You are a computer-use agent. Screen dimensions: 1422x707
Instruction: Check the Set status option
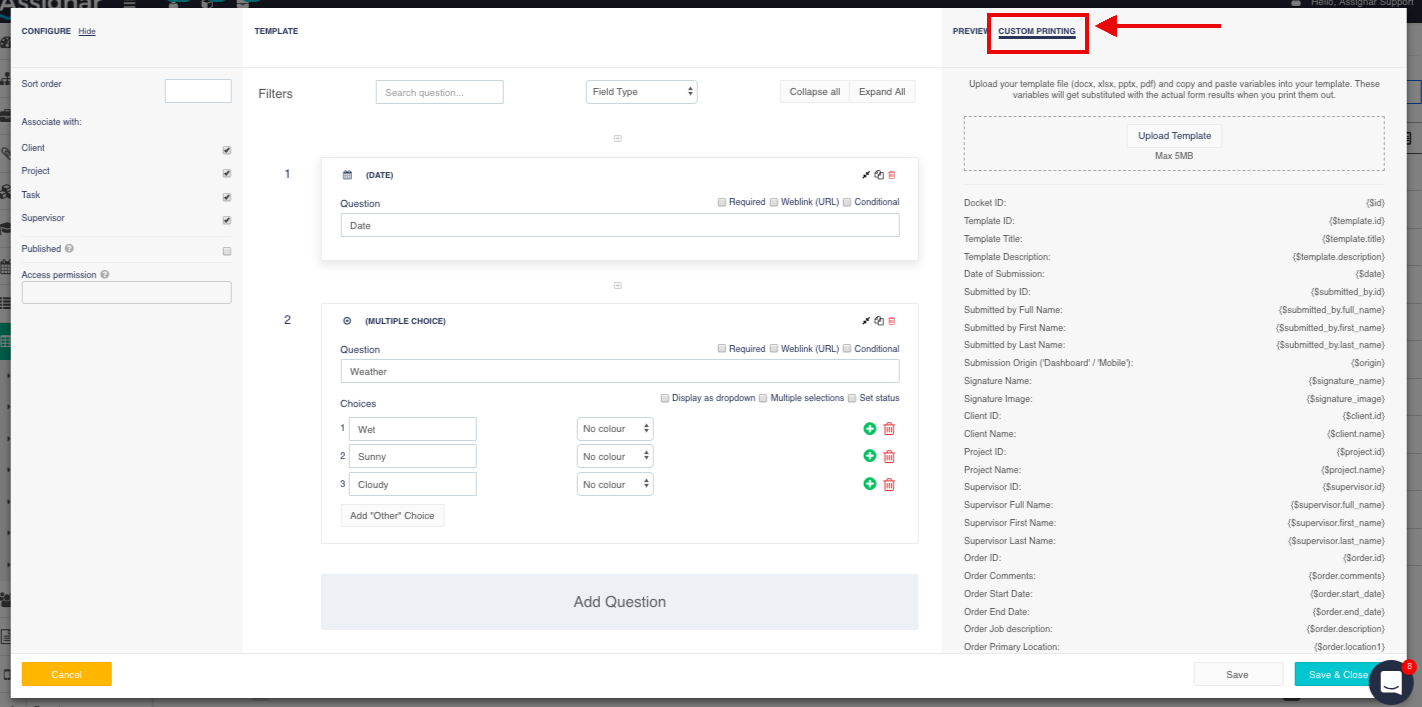click(852, 398)
